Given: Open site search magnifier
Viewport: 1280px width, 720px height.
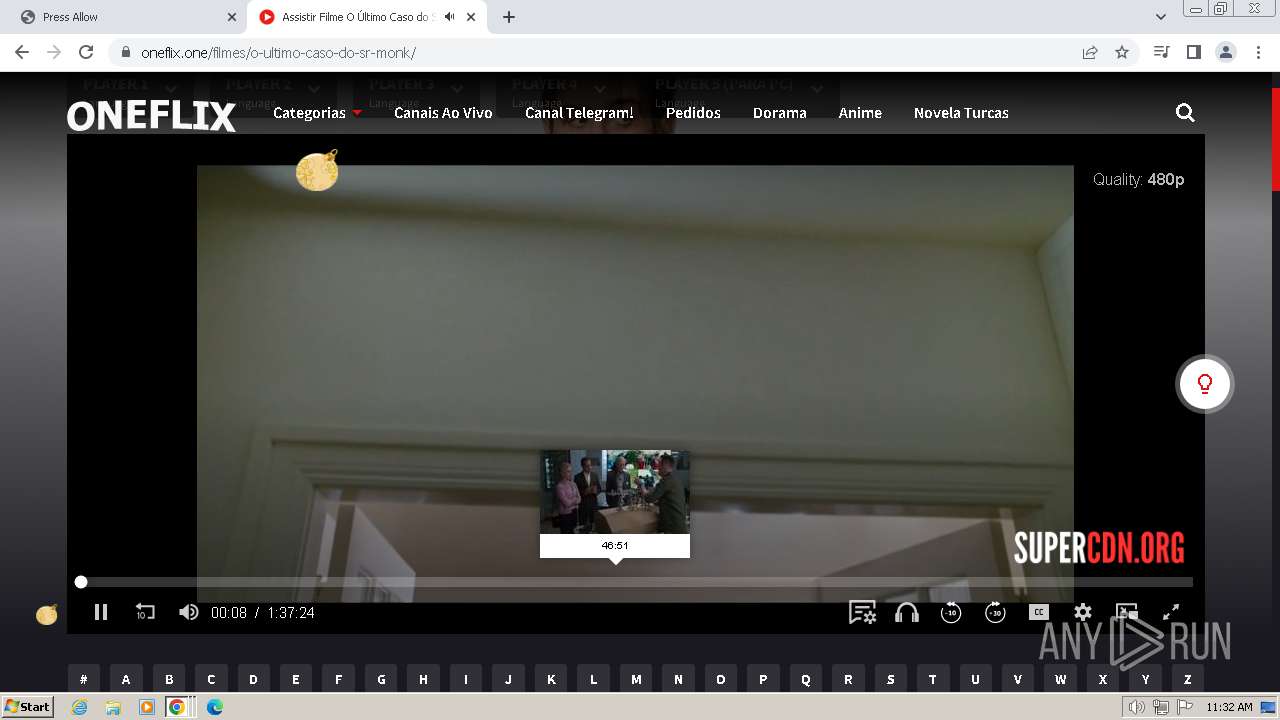Looking at the screenshot, I should pos(1185,113).
